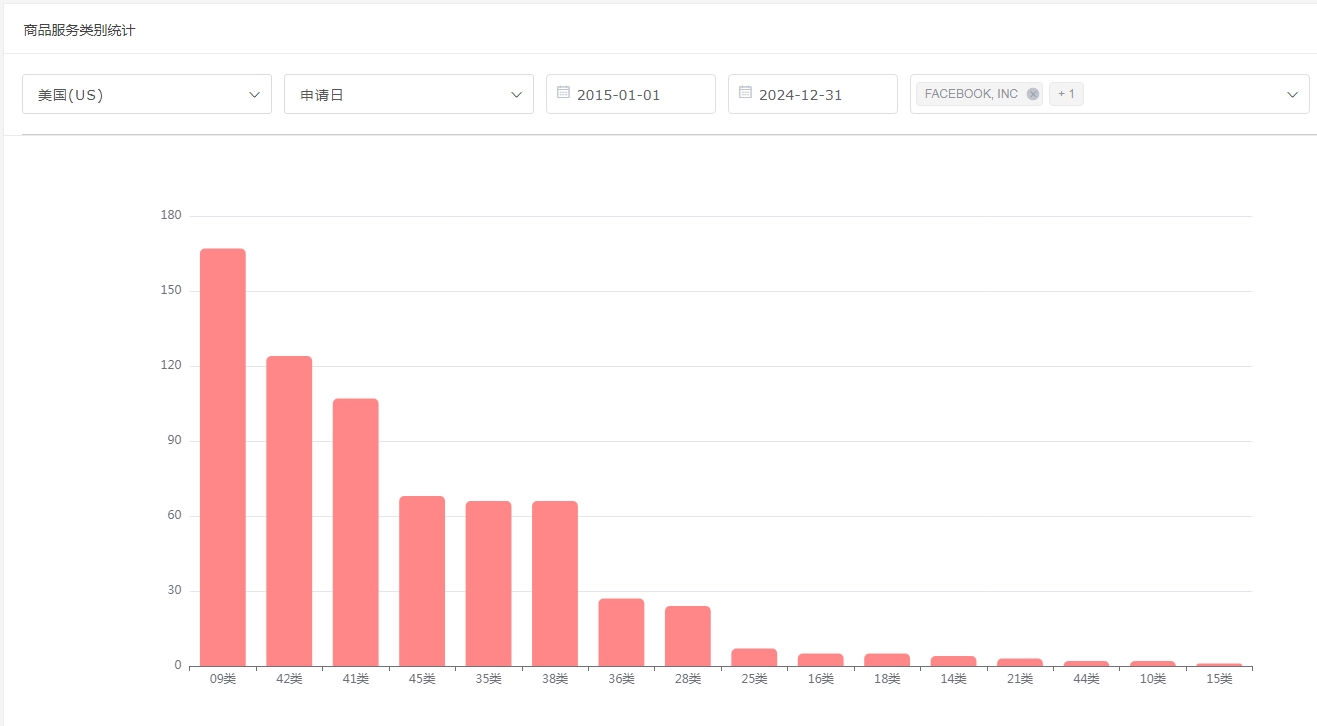The image size is (1317, 726).
Task: Click the 商品服务类别统计 panel title
Action: tap(79, 30)
